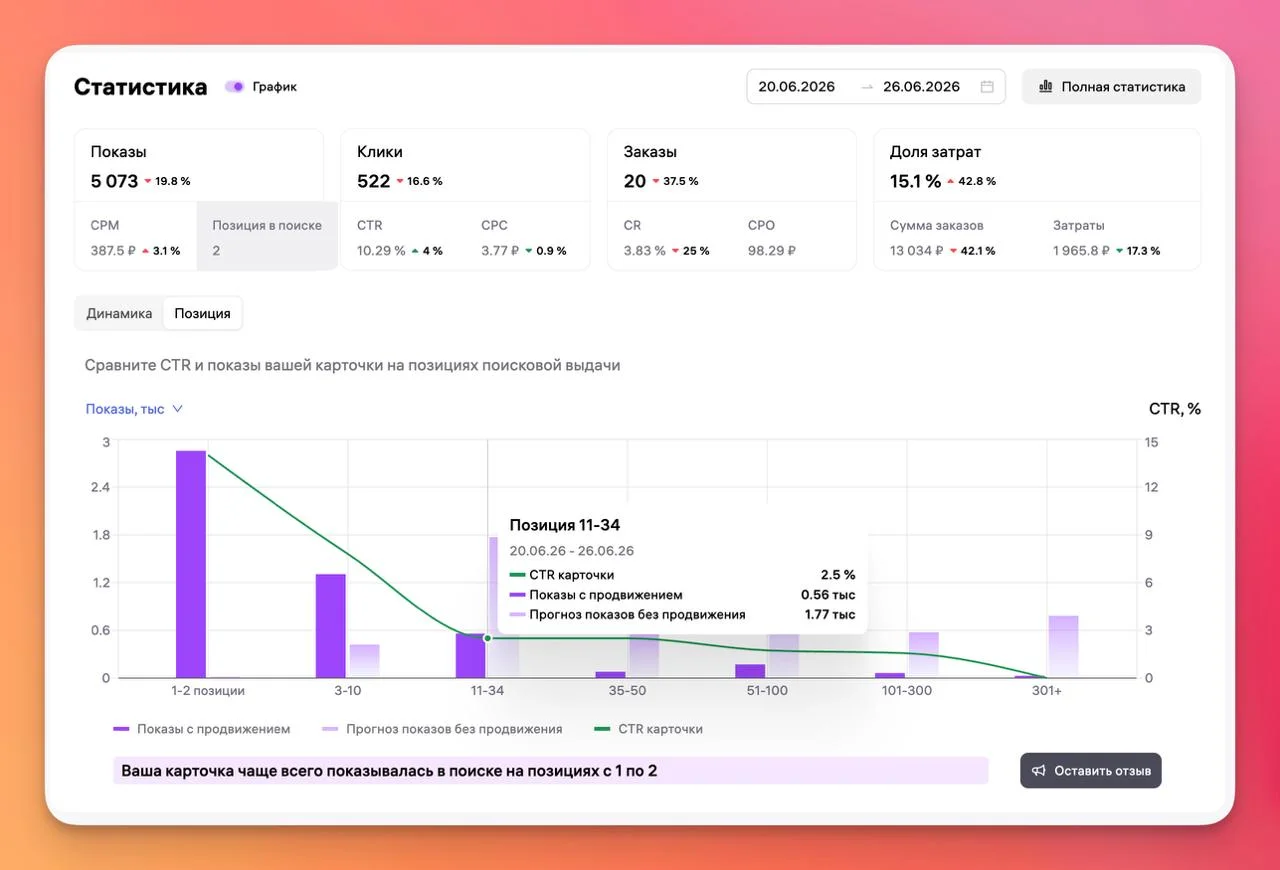Click the megaphone icon in Оставить отзыв
This screenshot has width=1280, height=870.
pos(1039,771)
